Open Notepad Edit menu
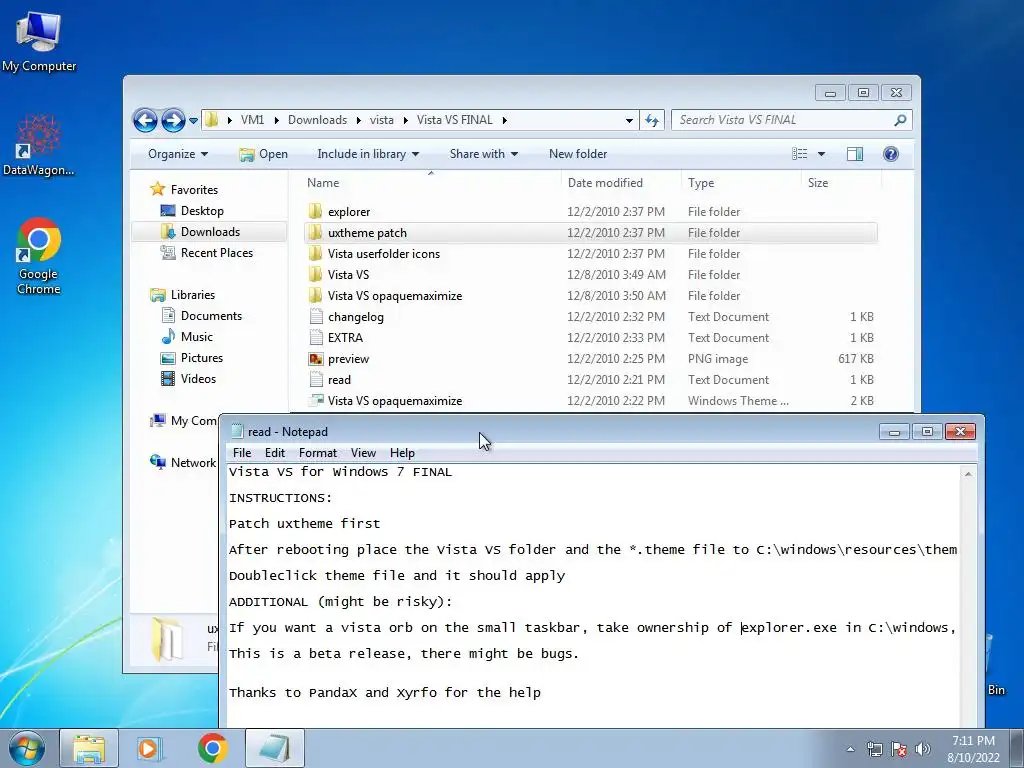This screenshot has height=768, width=1024. point(274,453)
